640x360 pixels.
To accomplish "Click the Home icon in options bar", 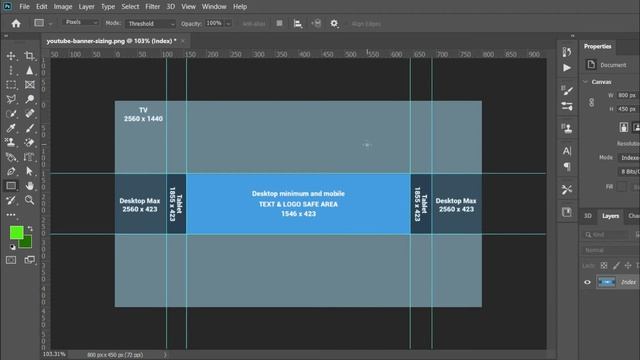I will pos(16,24).
